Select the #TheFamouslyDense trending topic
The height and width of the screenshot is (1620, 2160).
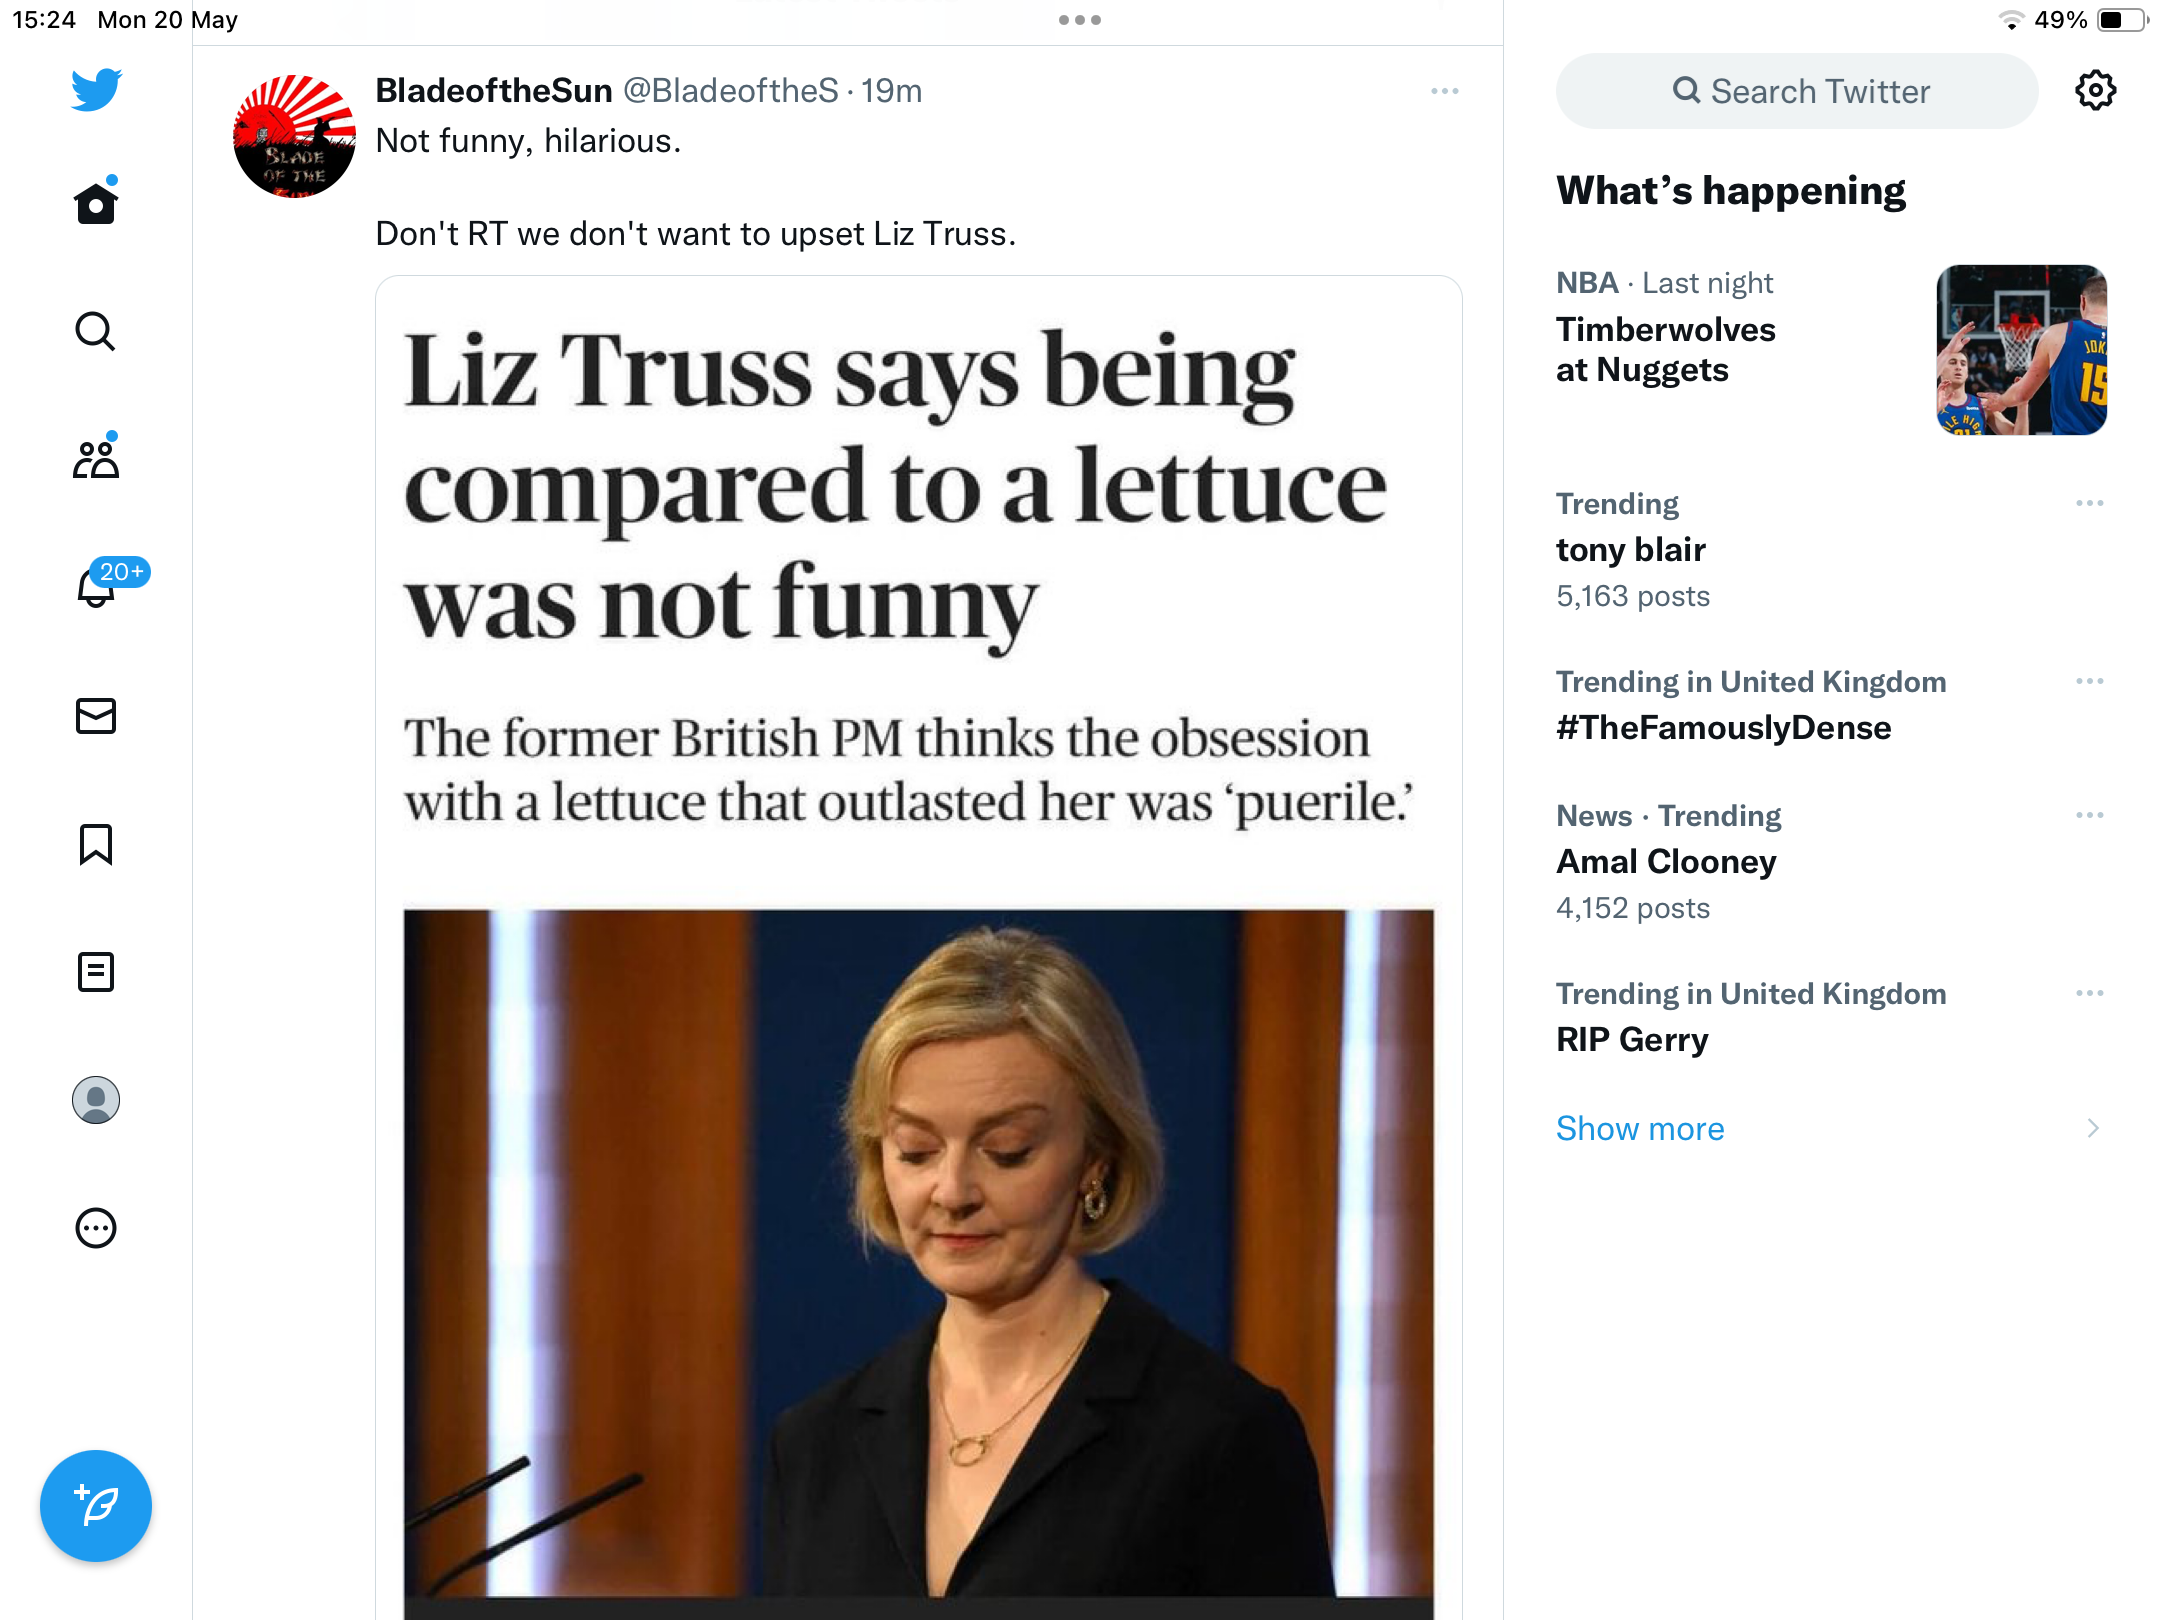pos(1724,727)
